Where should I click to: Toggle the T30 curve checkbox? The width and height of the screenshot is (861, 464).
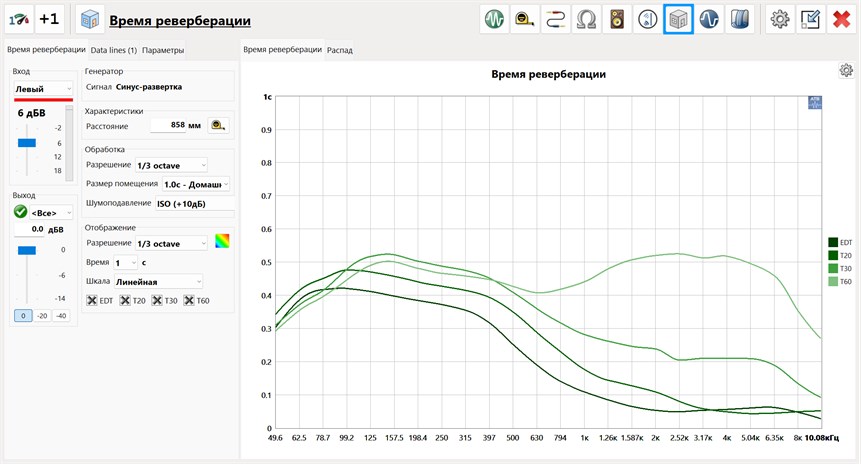click(x=157, y=301)
